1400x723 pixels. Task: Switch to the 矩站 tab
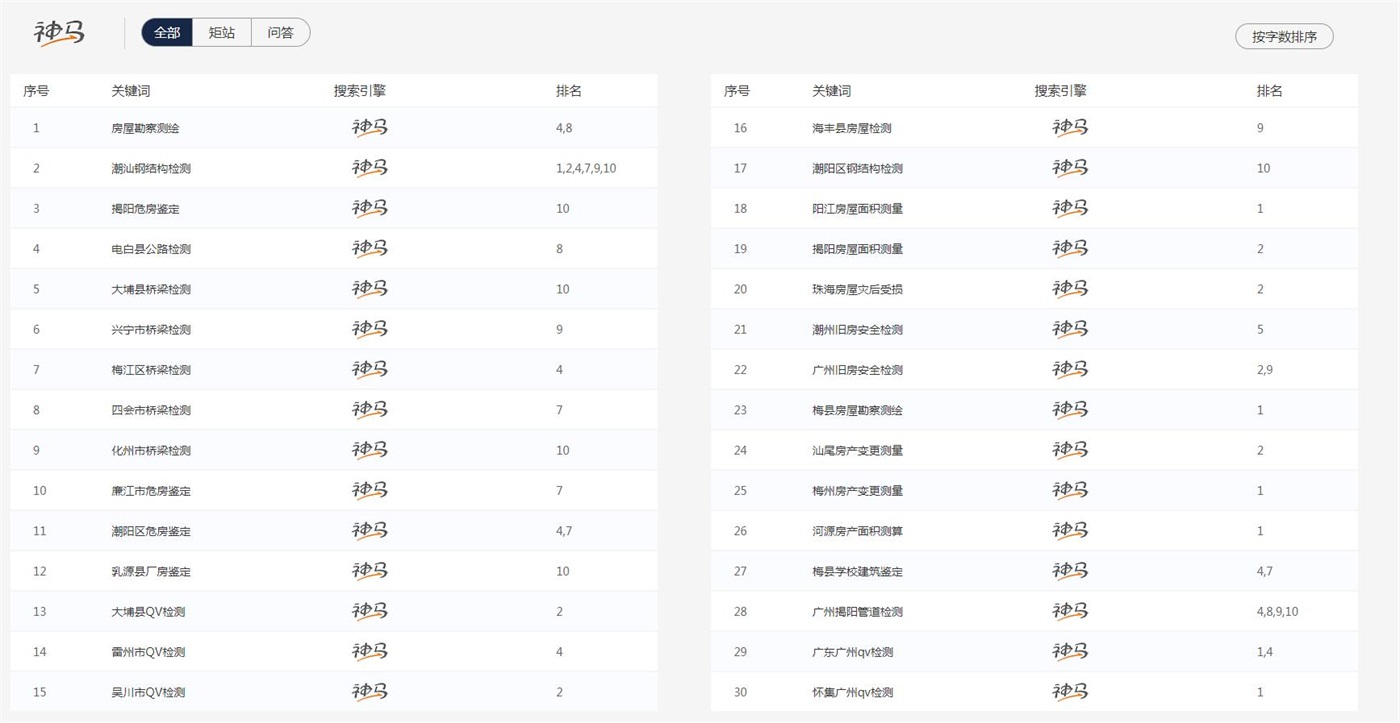point(222,33)
